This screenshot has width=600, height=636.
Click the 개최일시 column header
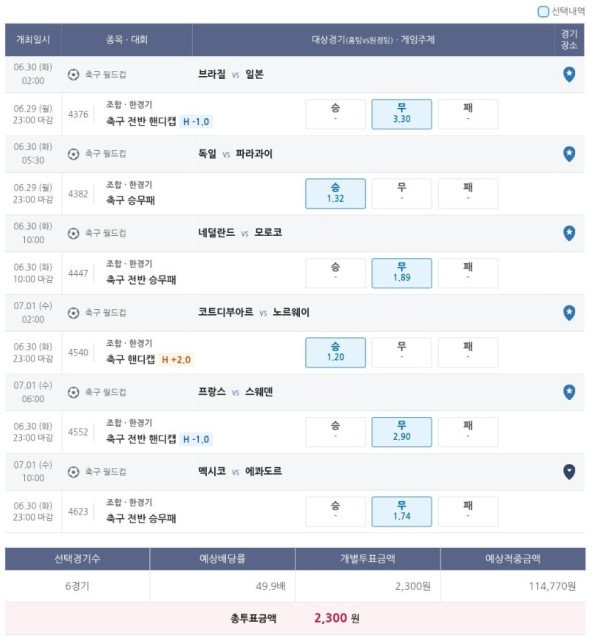33,40
